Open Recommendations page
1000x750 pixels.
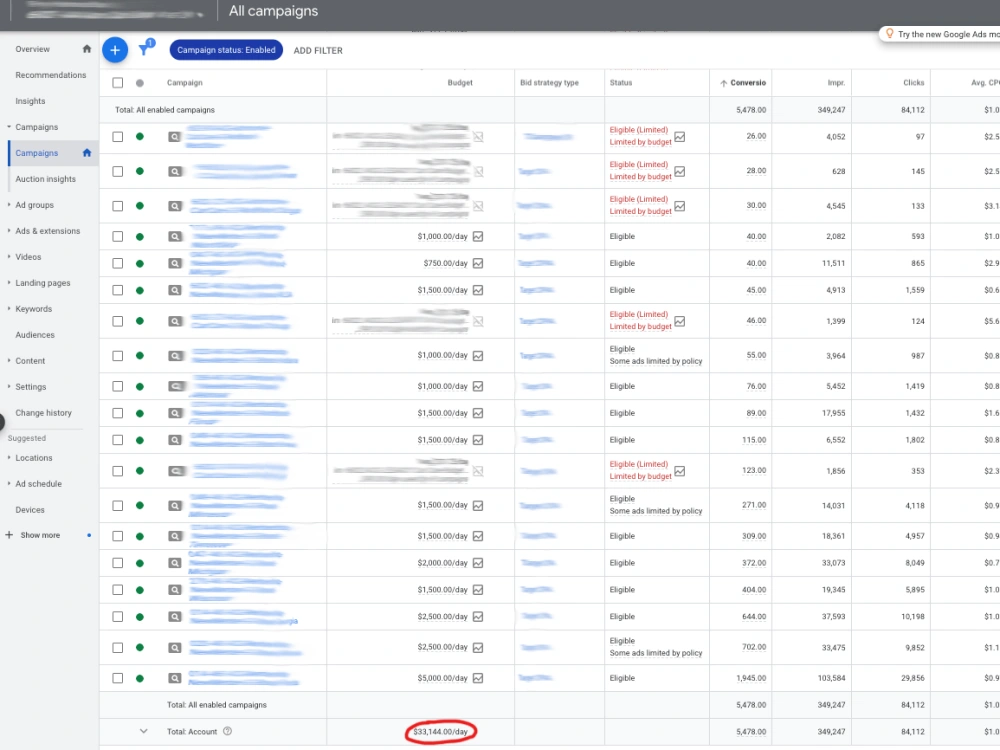50,75
